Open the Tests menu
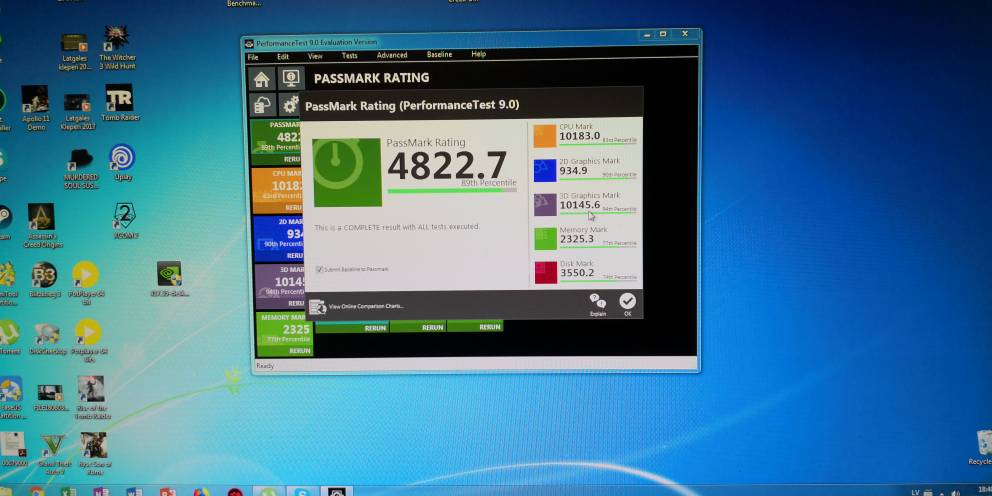992x496 pixels. [350, 56]
